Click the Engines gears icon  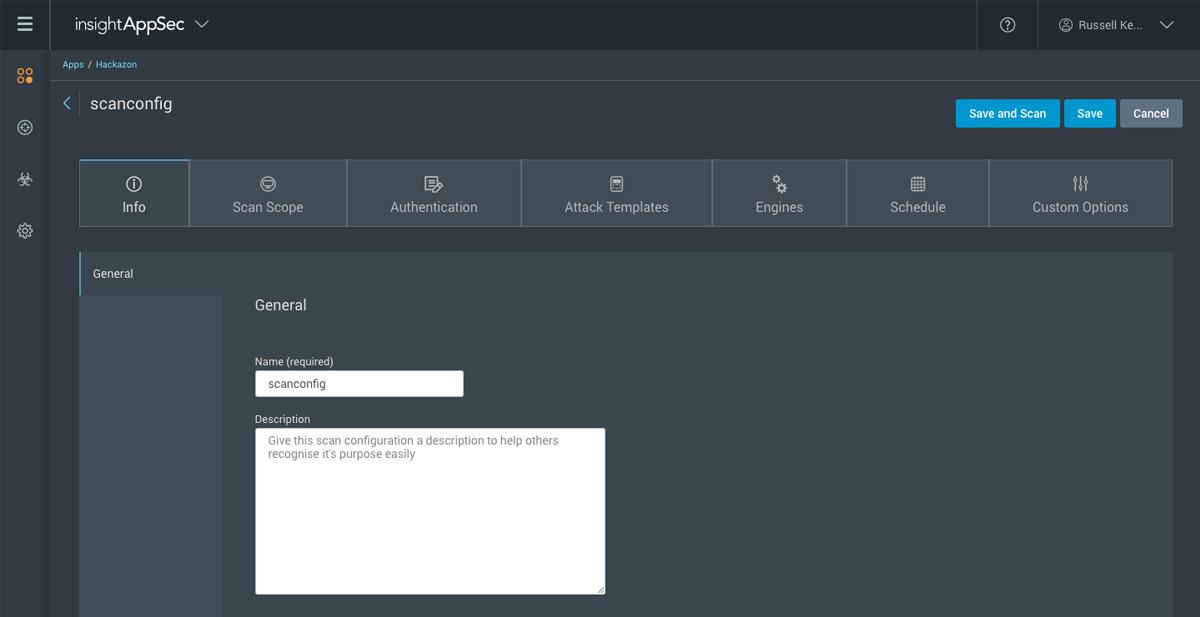(780, 184)
